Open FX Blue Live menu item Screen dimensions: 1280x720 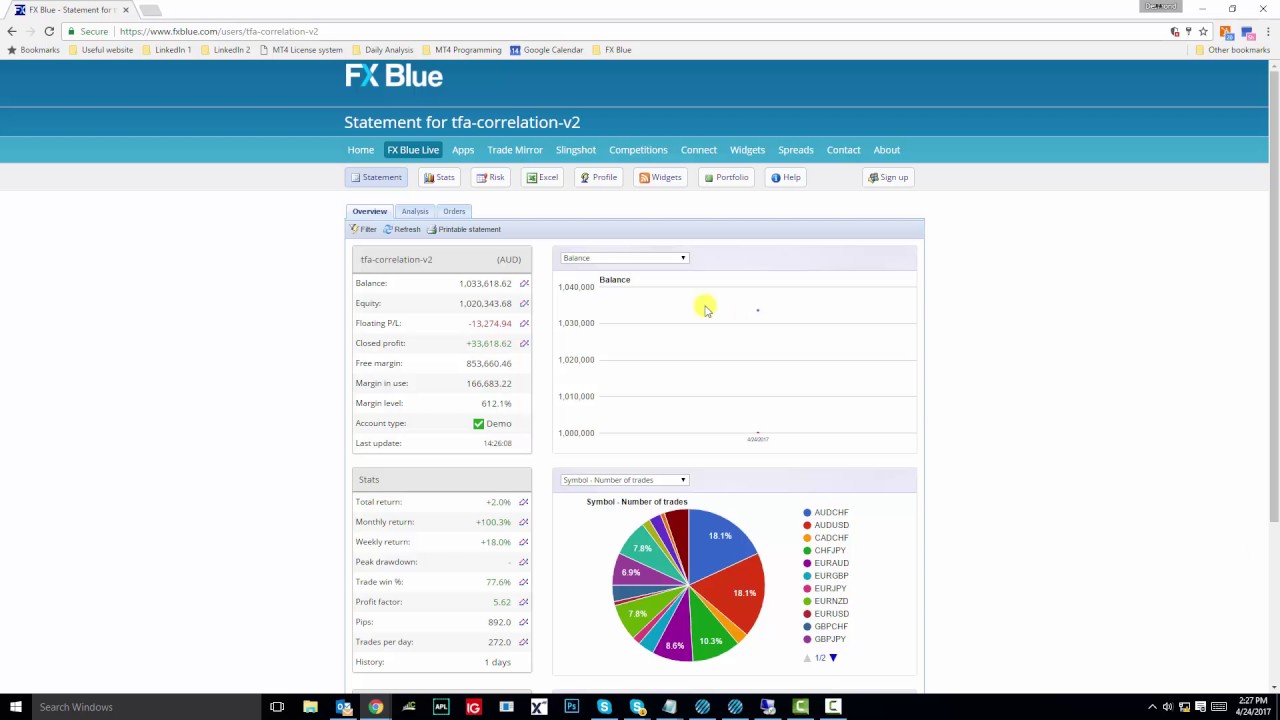[x=413, y=150]
